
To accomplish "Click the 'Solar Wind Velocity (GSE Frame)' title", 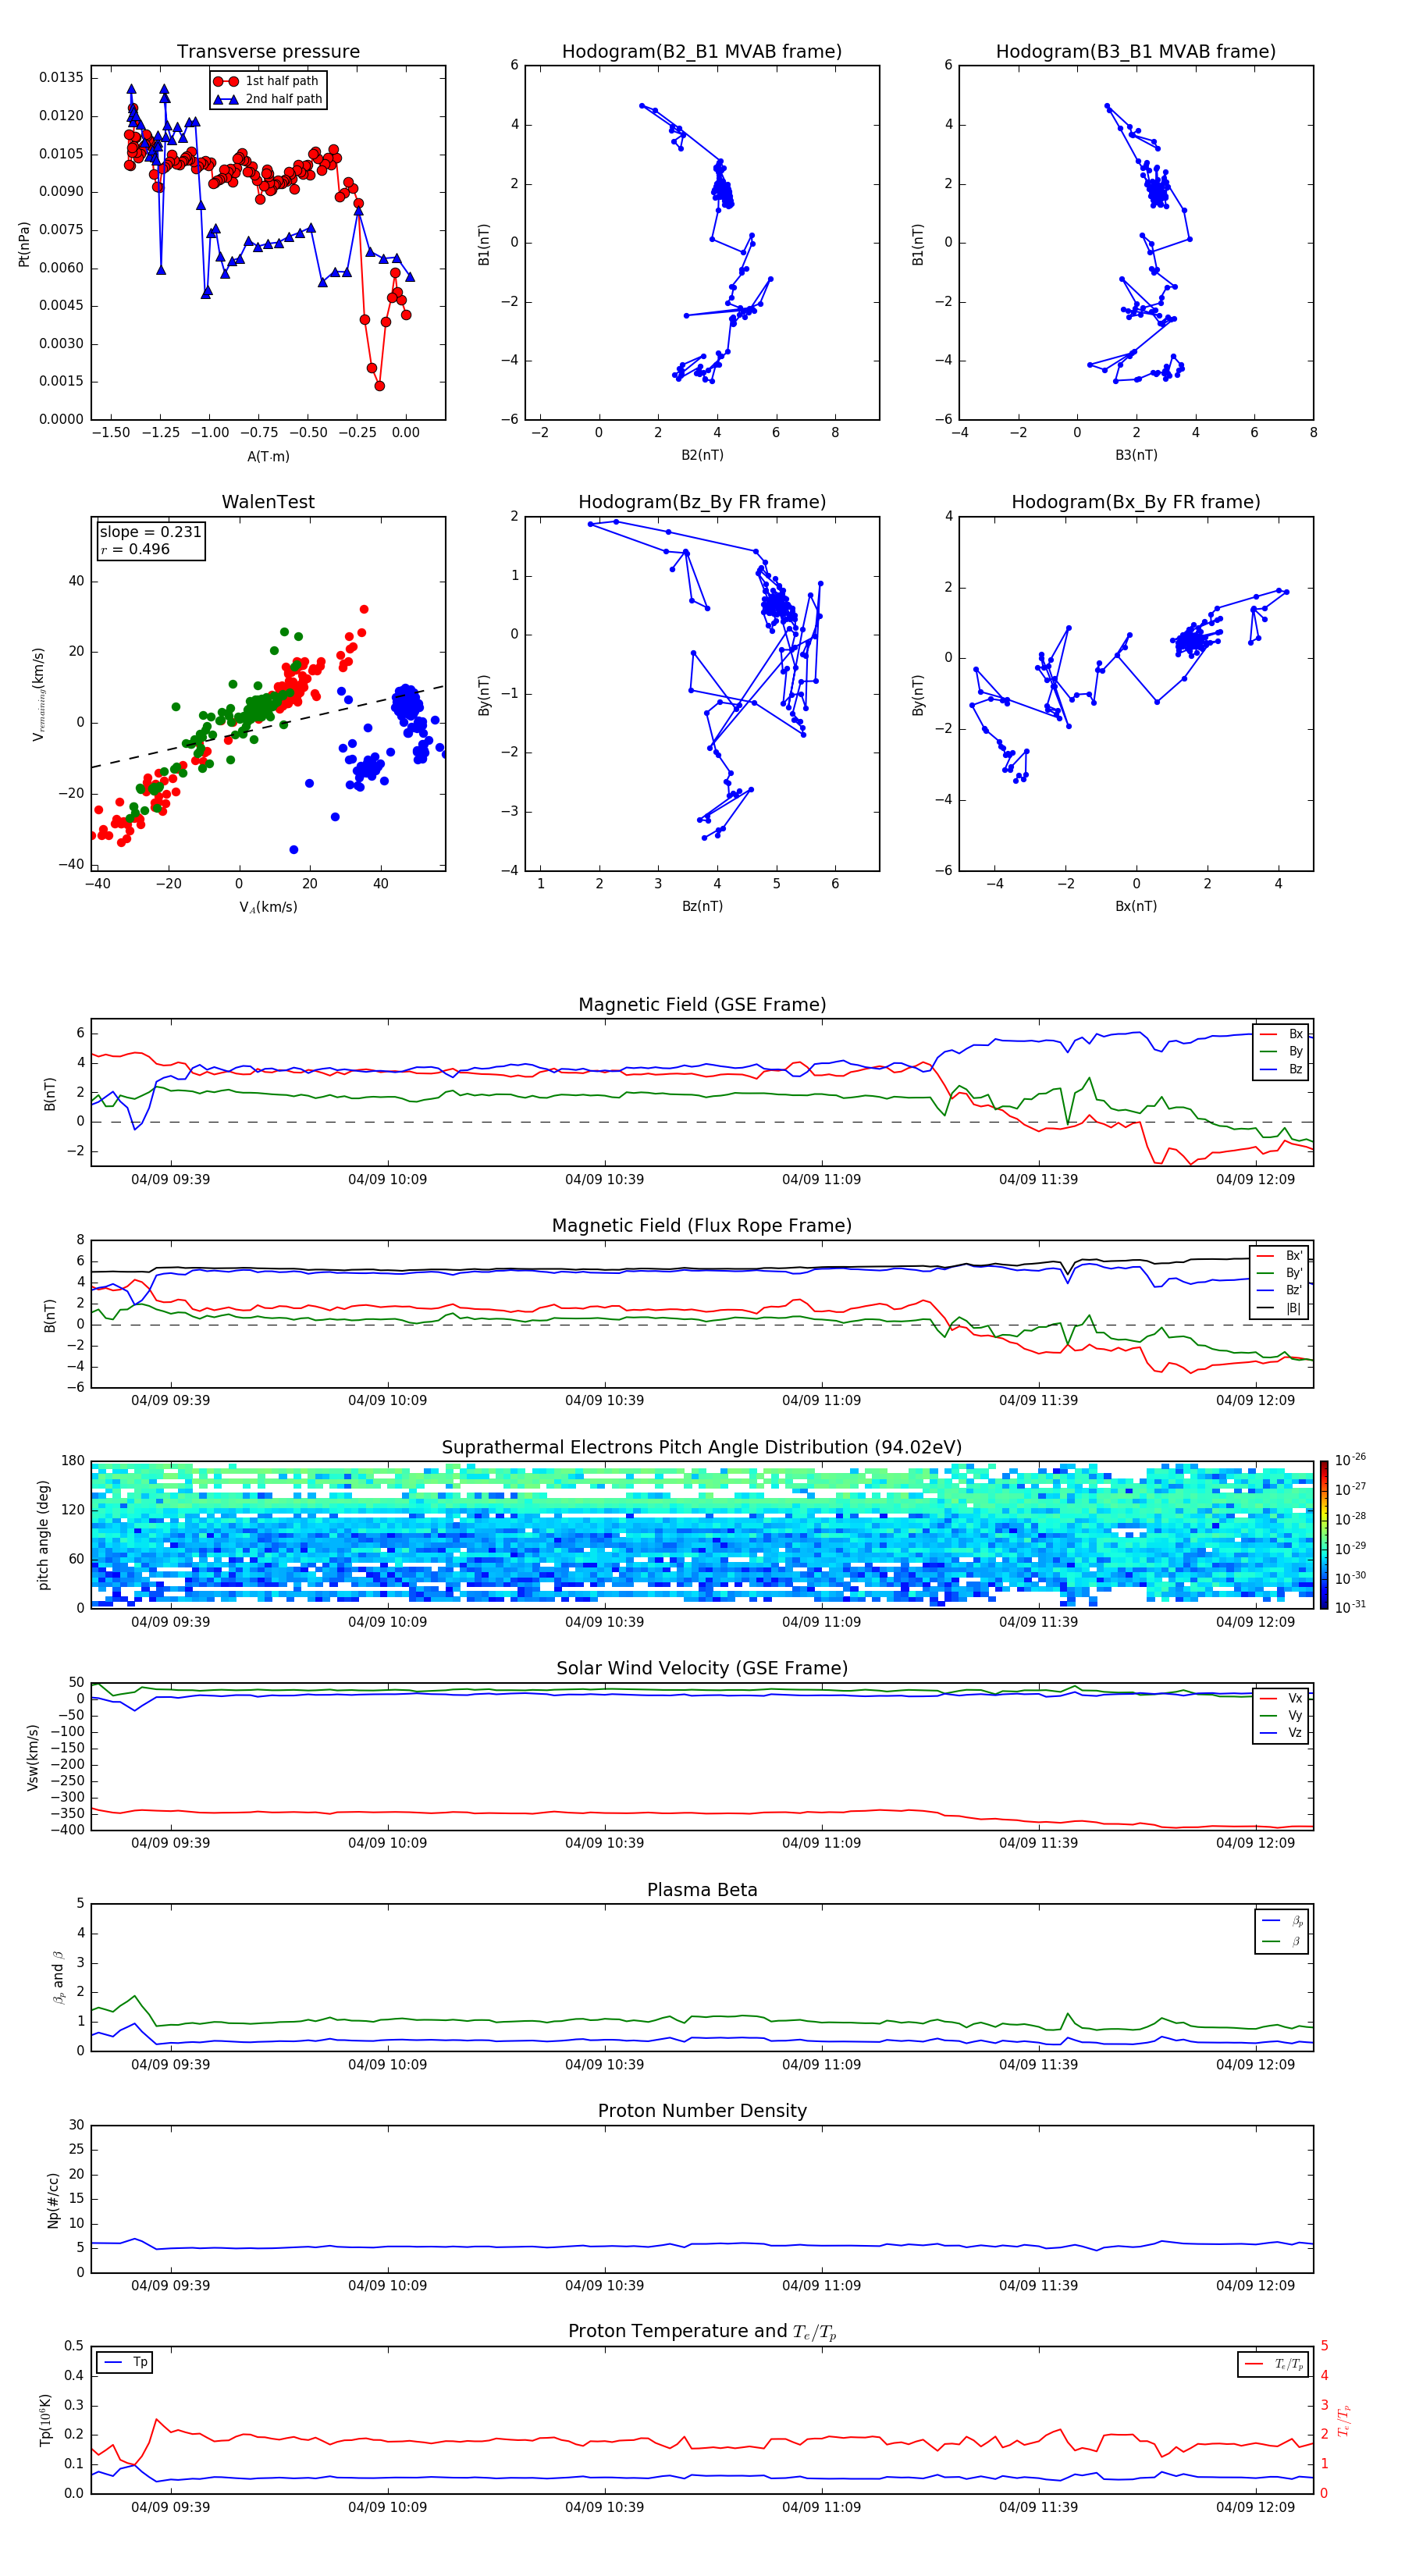I will point(702,1669).
